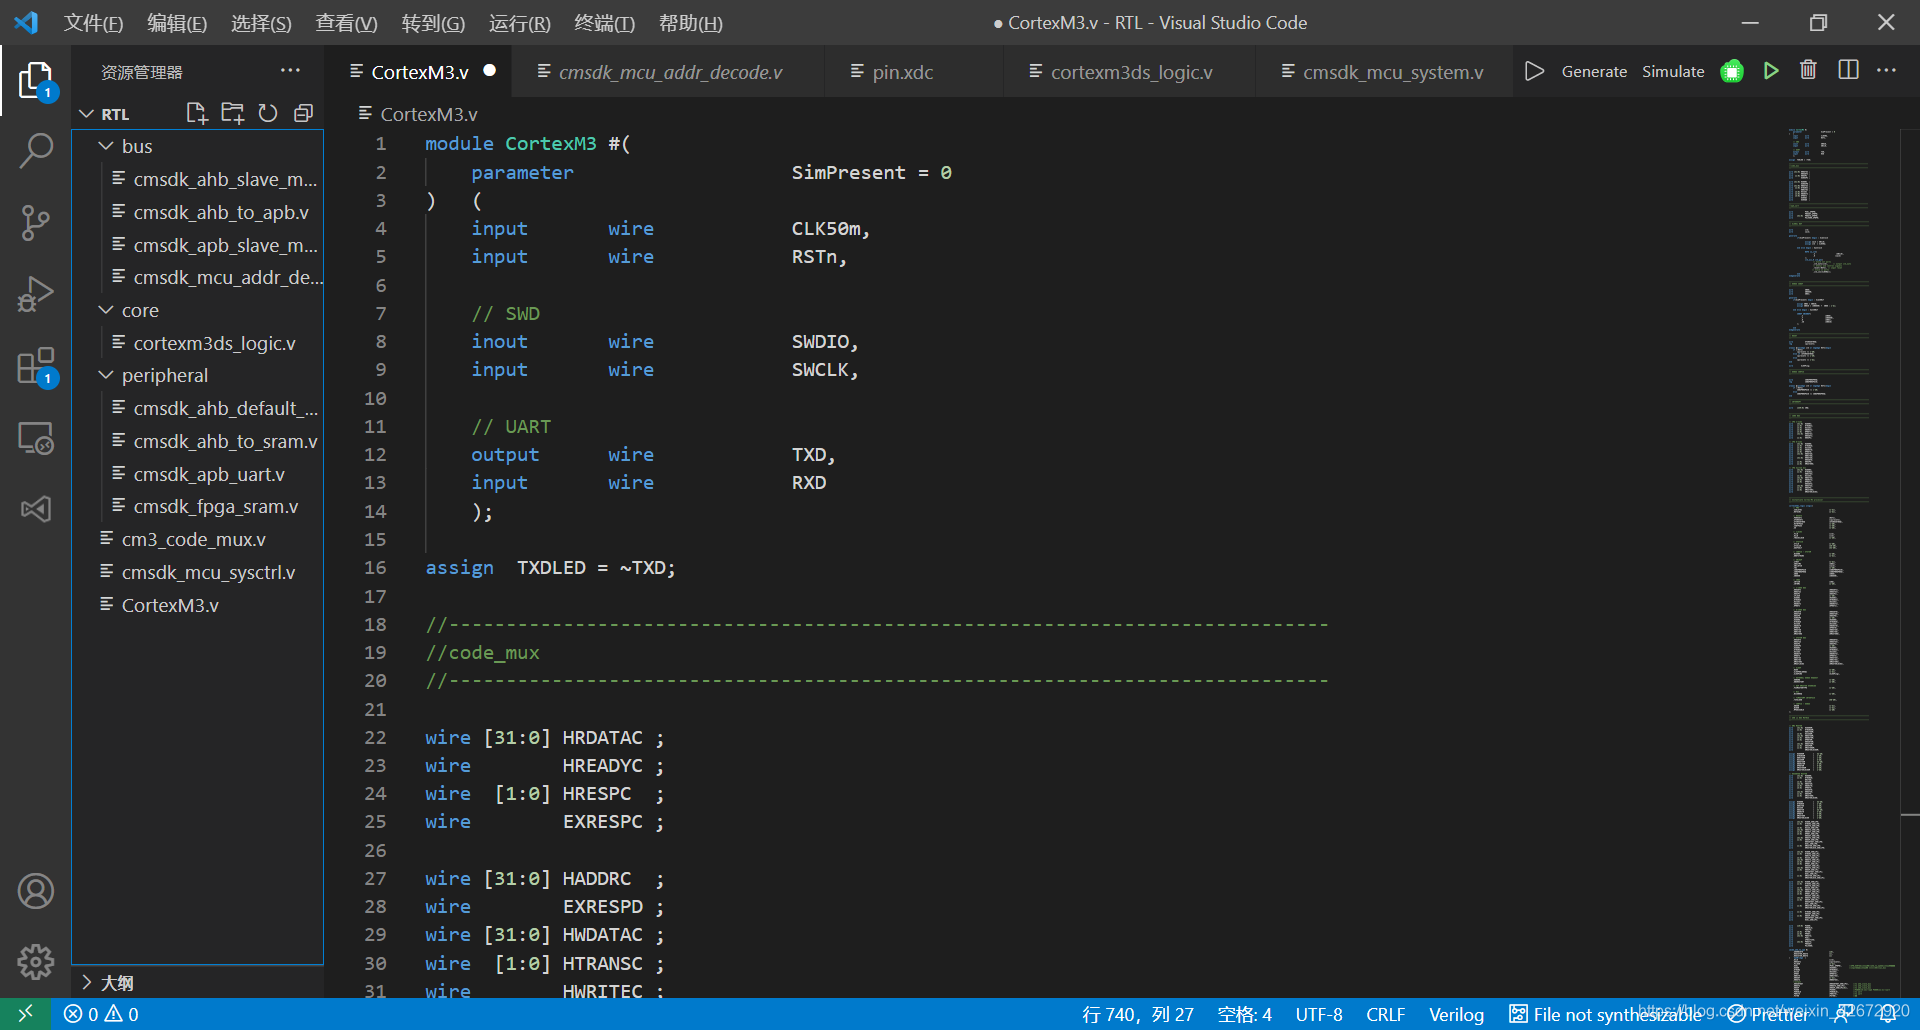The width and height of the screenshot is (1920, 1030).
Task: Refresh the RTL explorer tree
Action: 267,113
